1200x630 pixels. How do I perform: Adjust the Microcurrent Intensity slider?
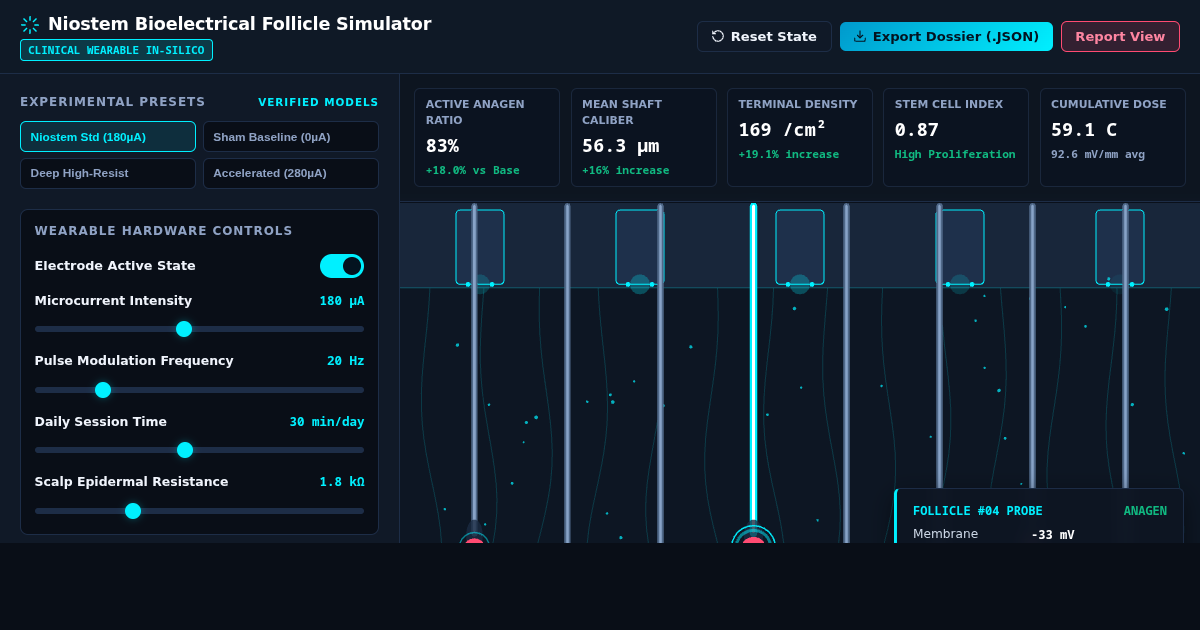point(199,329)
